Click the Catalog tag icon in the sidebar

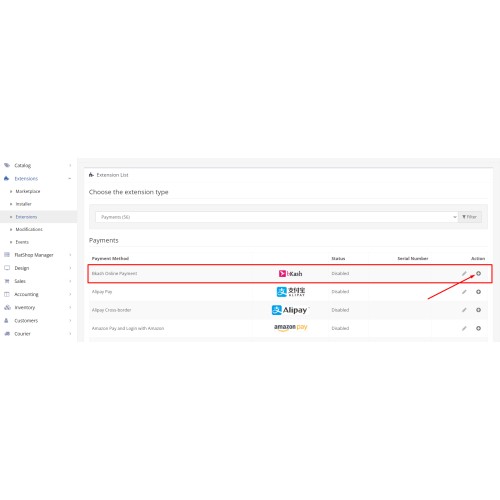7,165
